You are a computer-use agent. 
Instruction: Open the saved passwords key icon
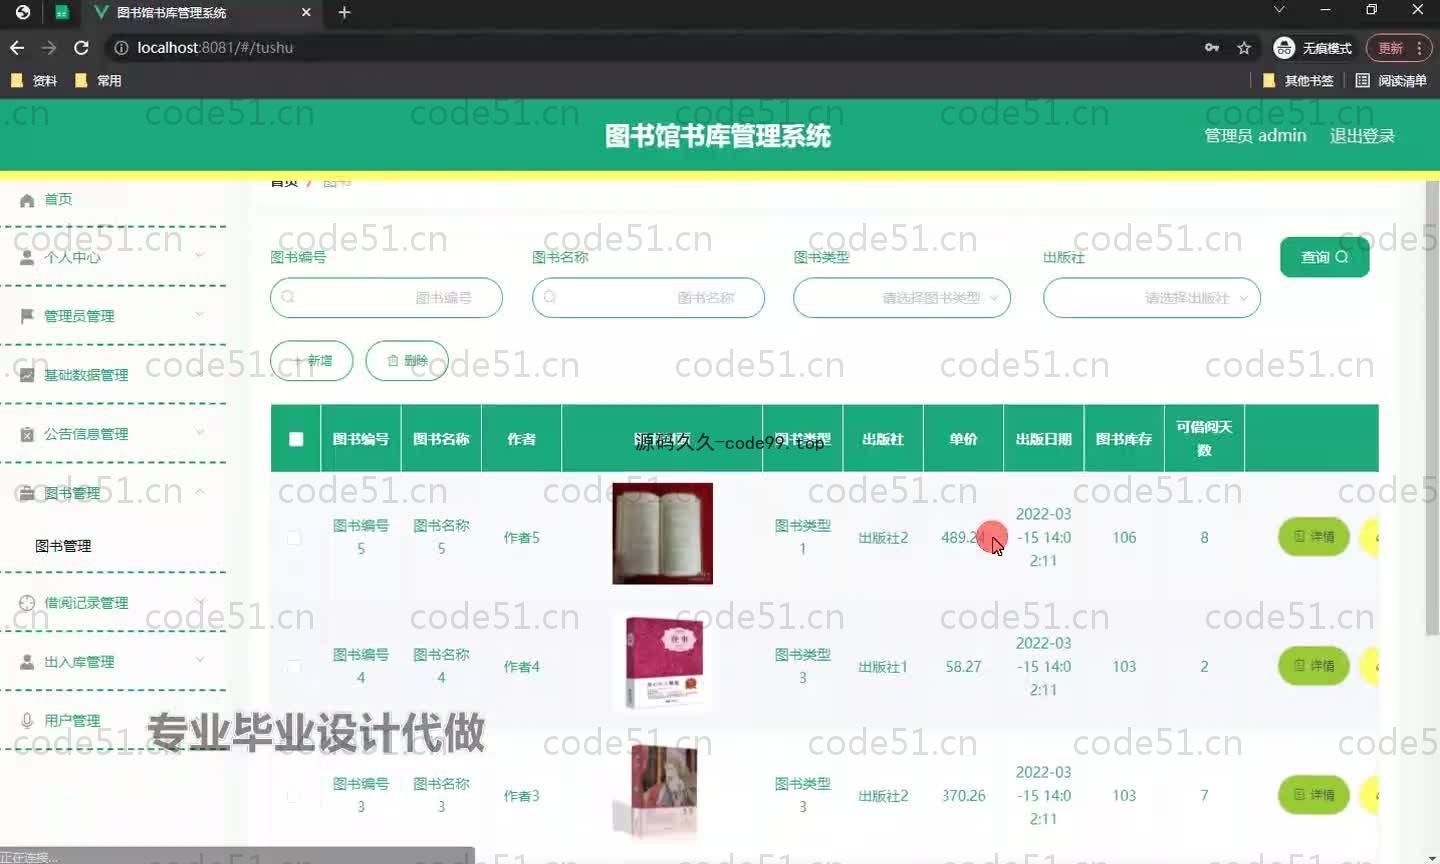1212,47
